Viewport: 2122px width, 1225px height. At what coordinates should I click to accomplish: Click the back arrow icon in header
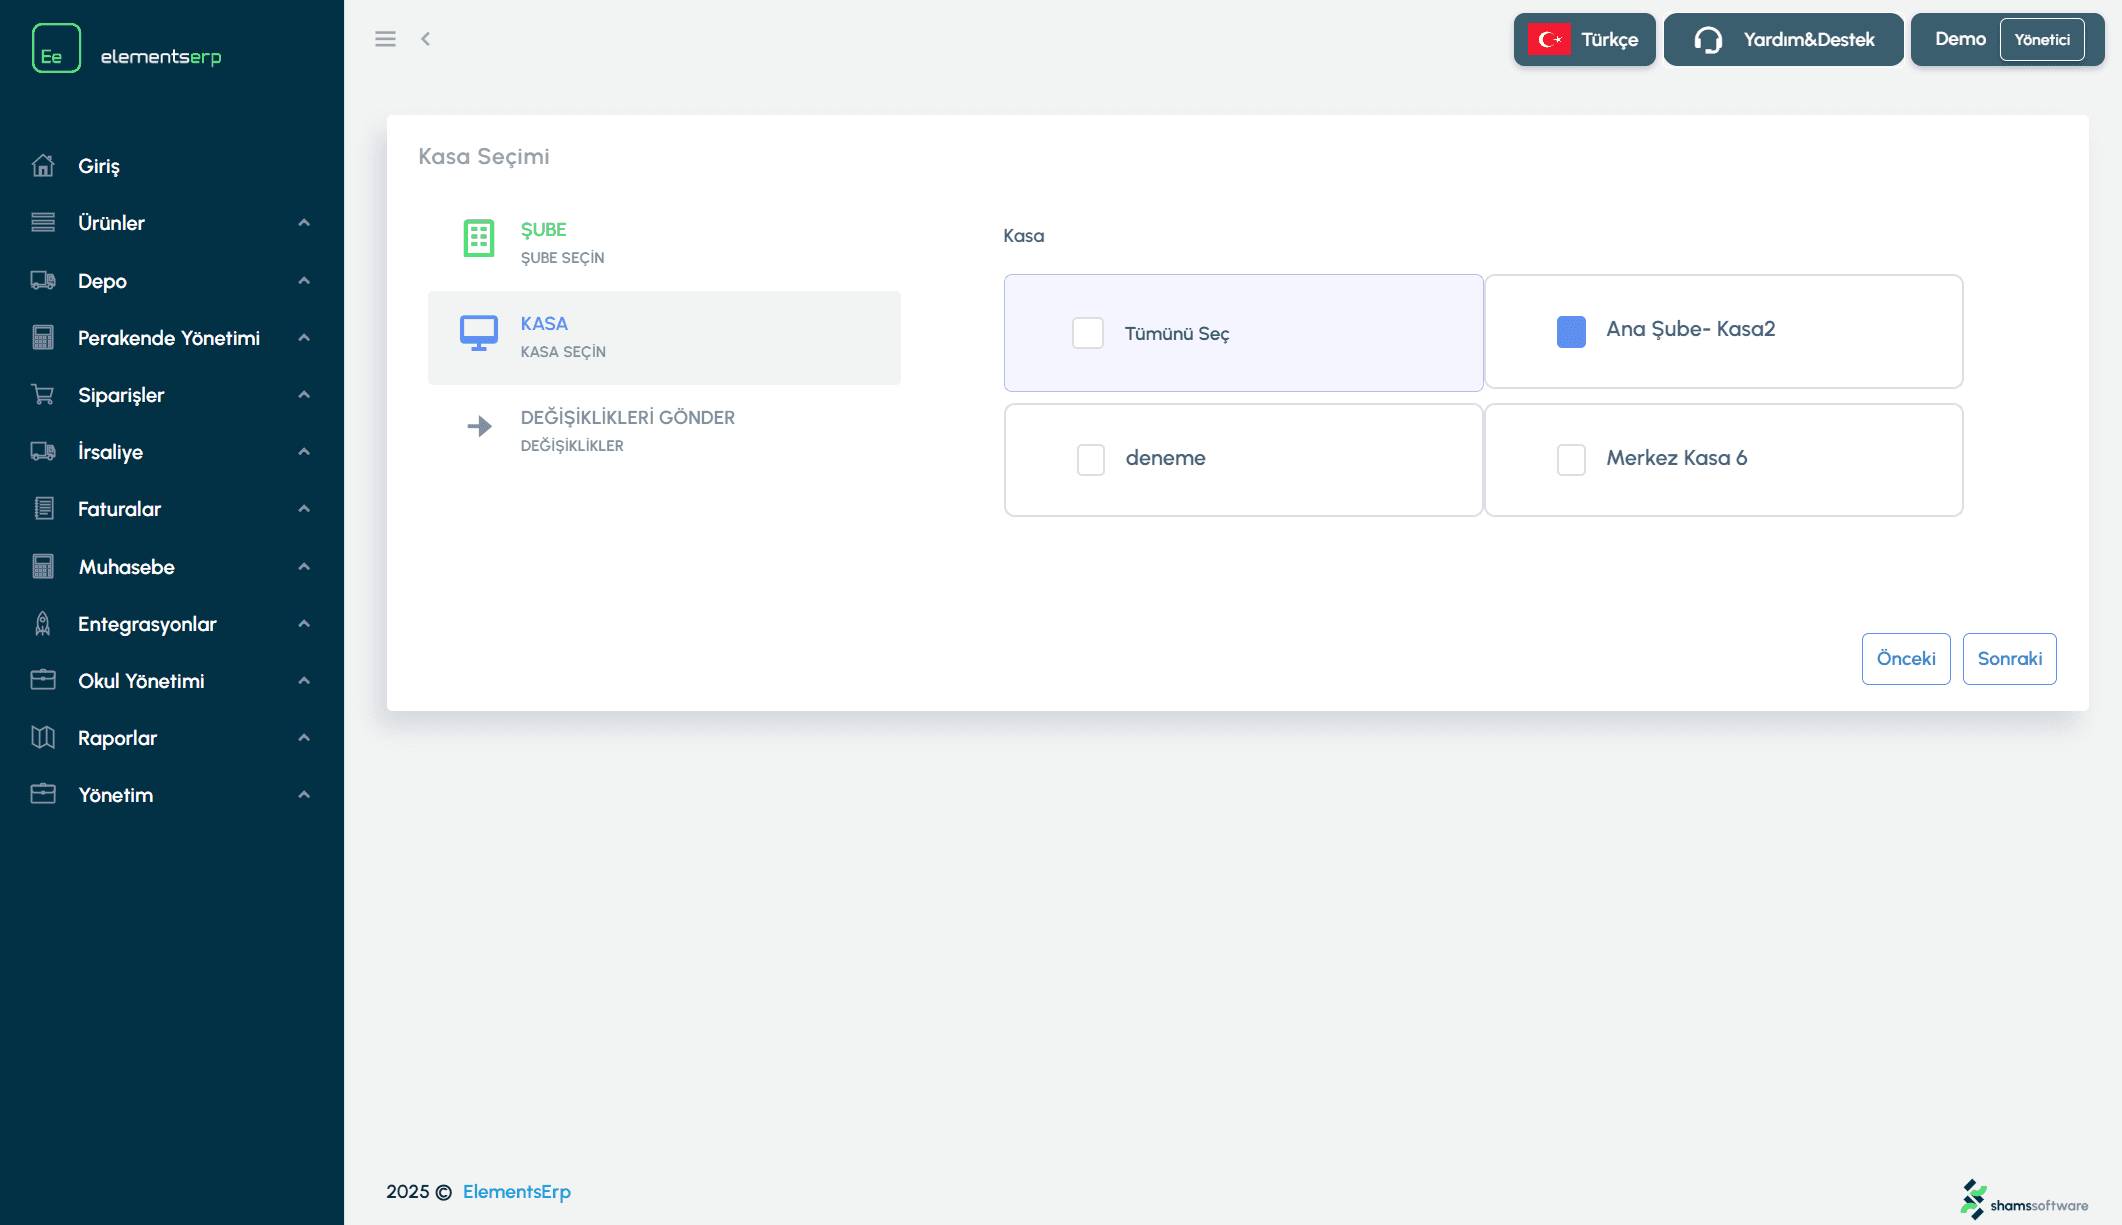point(426,39)
